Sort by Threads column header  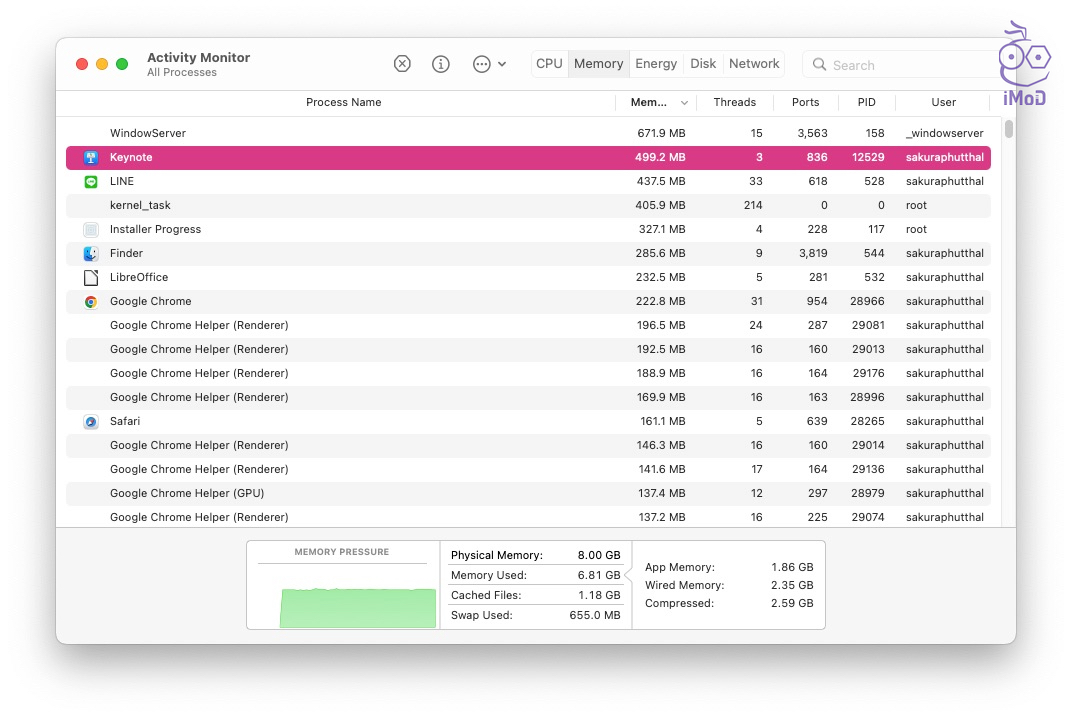coord(734,102)
